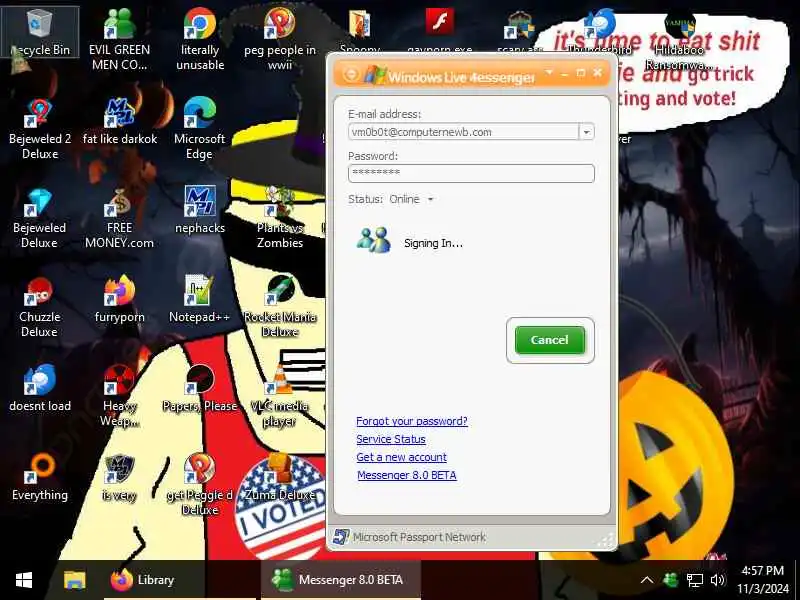Screen dimensions: 800x600
Task: Open the volume control tray icon
Action: click(x=718, y=580)
